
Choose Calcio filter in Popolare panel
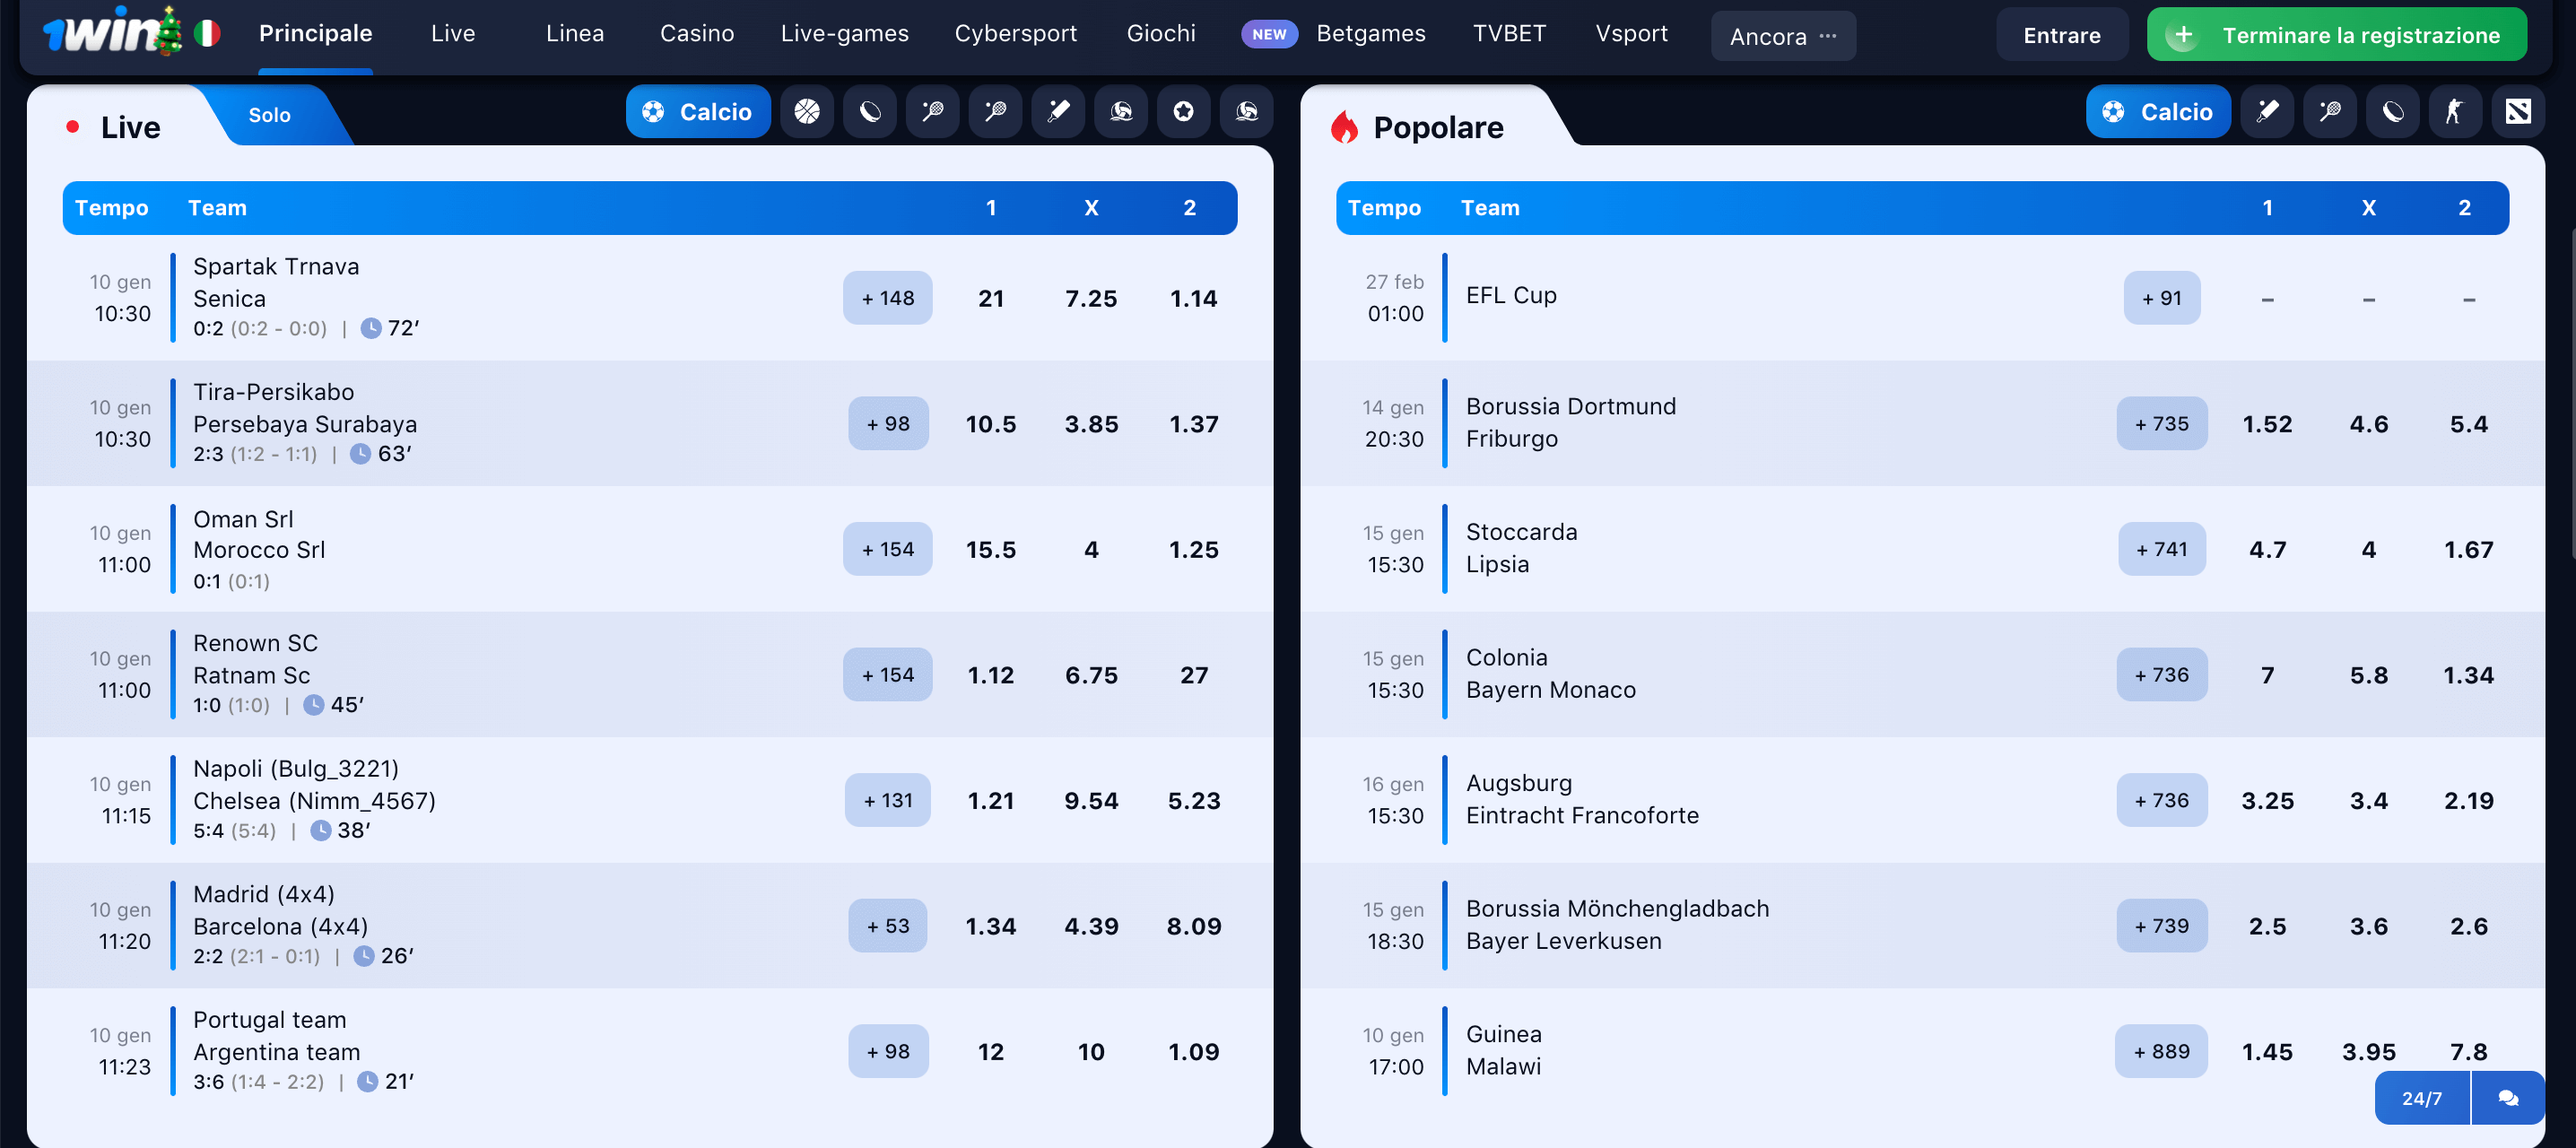coord(2158,111)
